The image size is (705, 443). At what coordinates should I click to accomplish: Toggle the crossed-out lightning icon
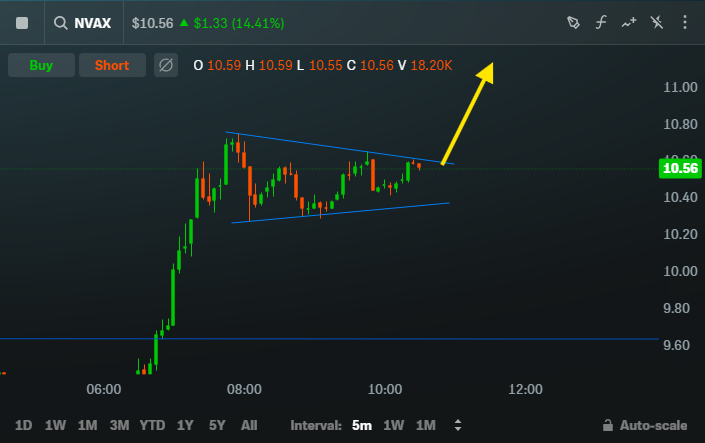point(657,22)
